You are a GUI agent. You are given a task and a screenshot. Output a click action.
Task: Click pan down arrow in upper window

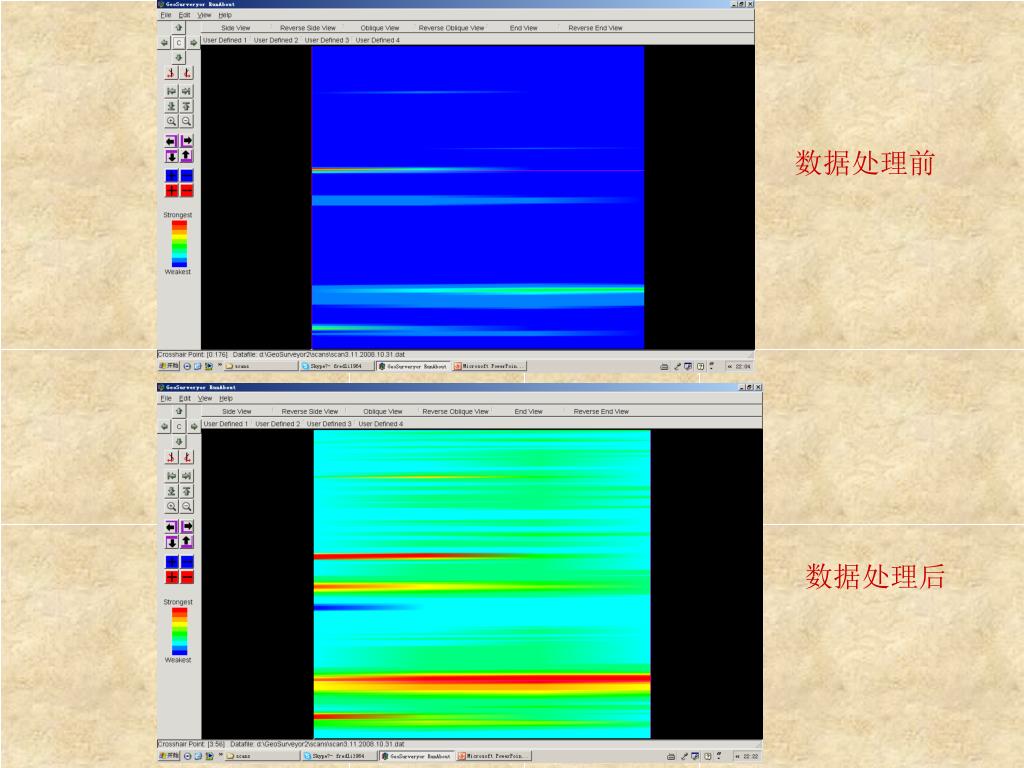click(x=178, y=57)
